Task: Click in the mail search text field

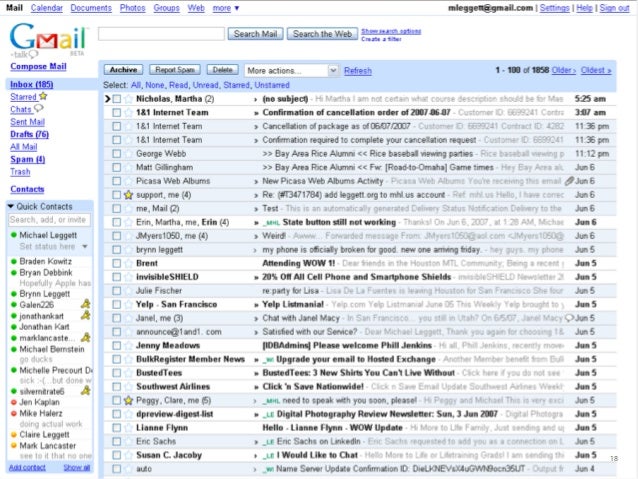Action: tap(161, 34)
